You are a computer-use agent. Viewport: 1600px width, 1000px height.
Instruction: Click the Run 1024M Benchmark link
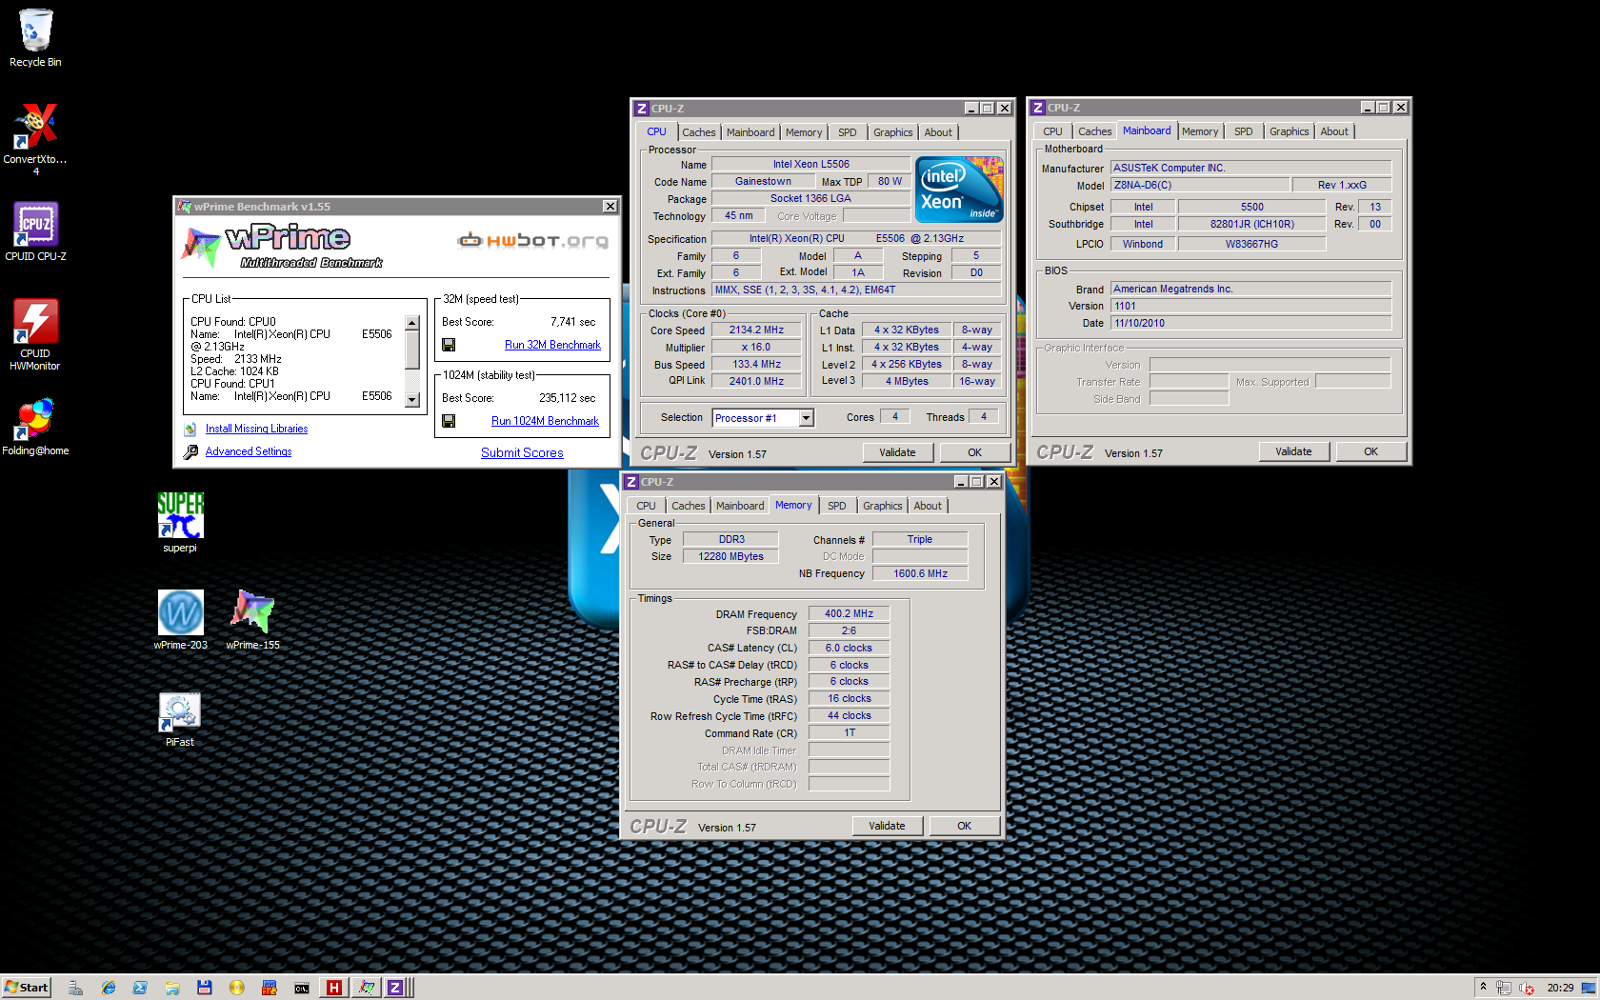point(545,421)
